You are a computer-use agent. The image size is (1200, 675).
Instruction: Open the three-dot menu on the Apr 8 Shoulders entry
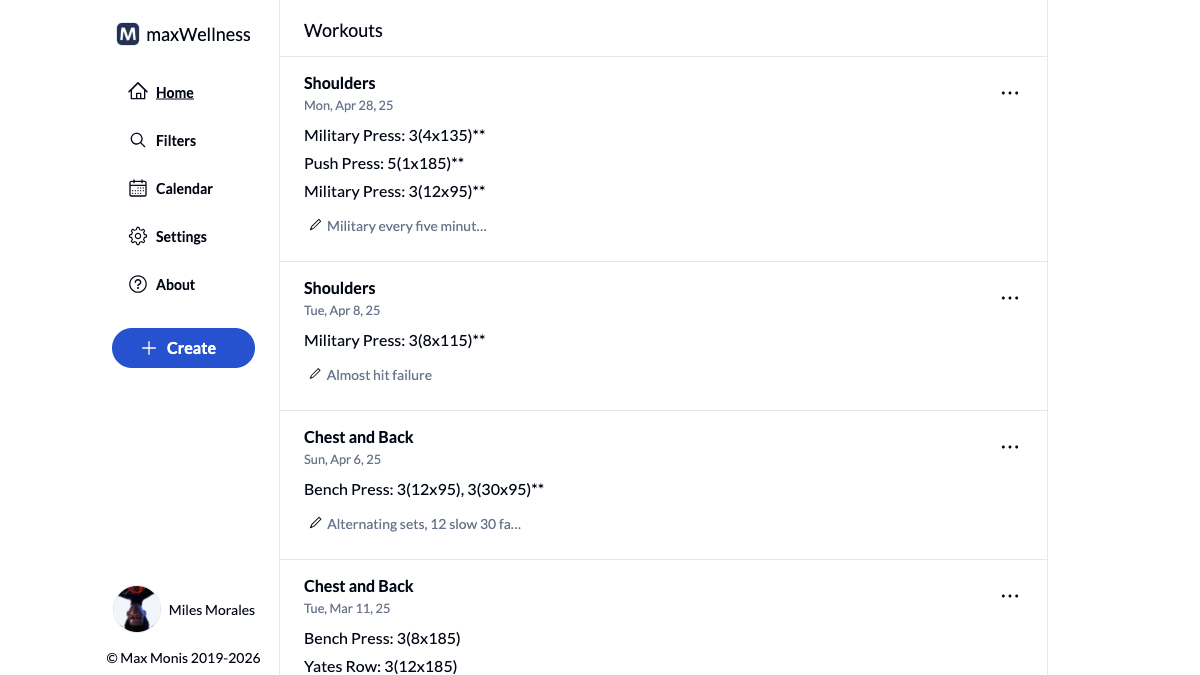[x=1009, y=297]
